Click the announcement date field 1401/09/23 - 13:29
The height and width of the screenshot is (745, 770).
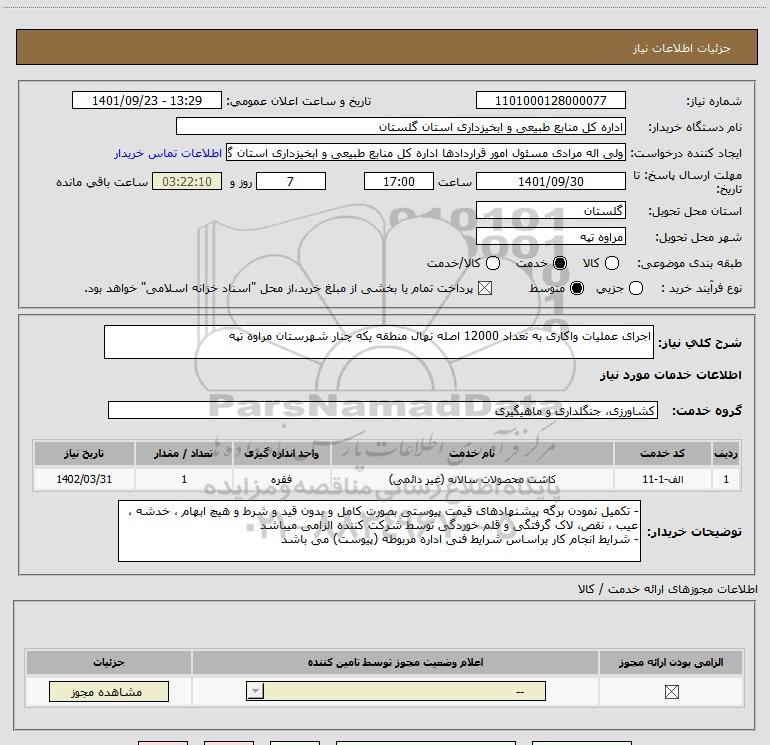(x=147, y=100)
